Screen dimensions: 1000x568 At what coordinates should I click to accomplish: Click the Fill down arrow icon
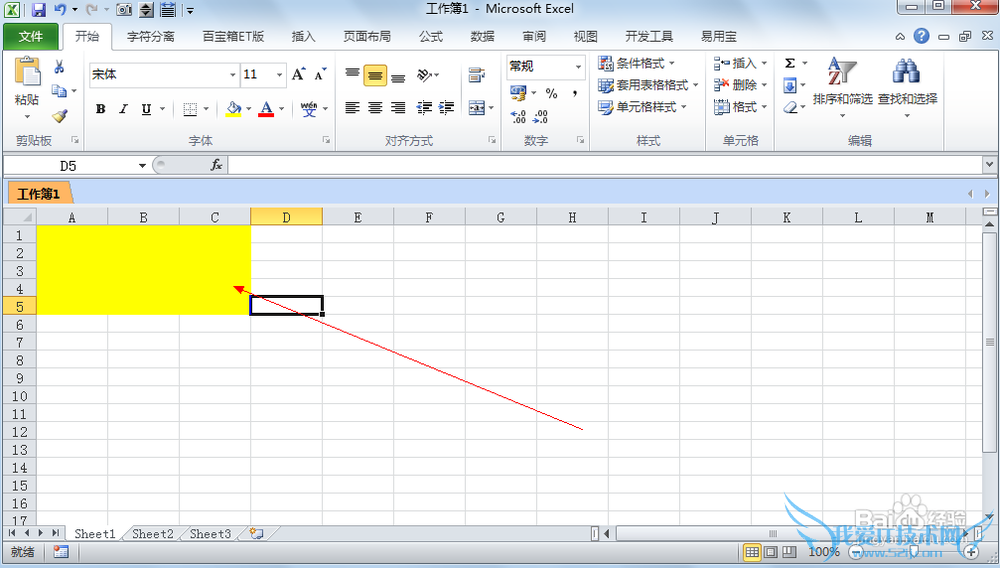coord(790,85)
